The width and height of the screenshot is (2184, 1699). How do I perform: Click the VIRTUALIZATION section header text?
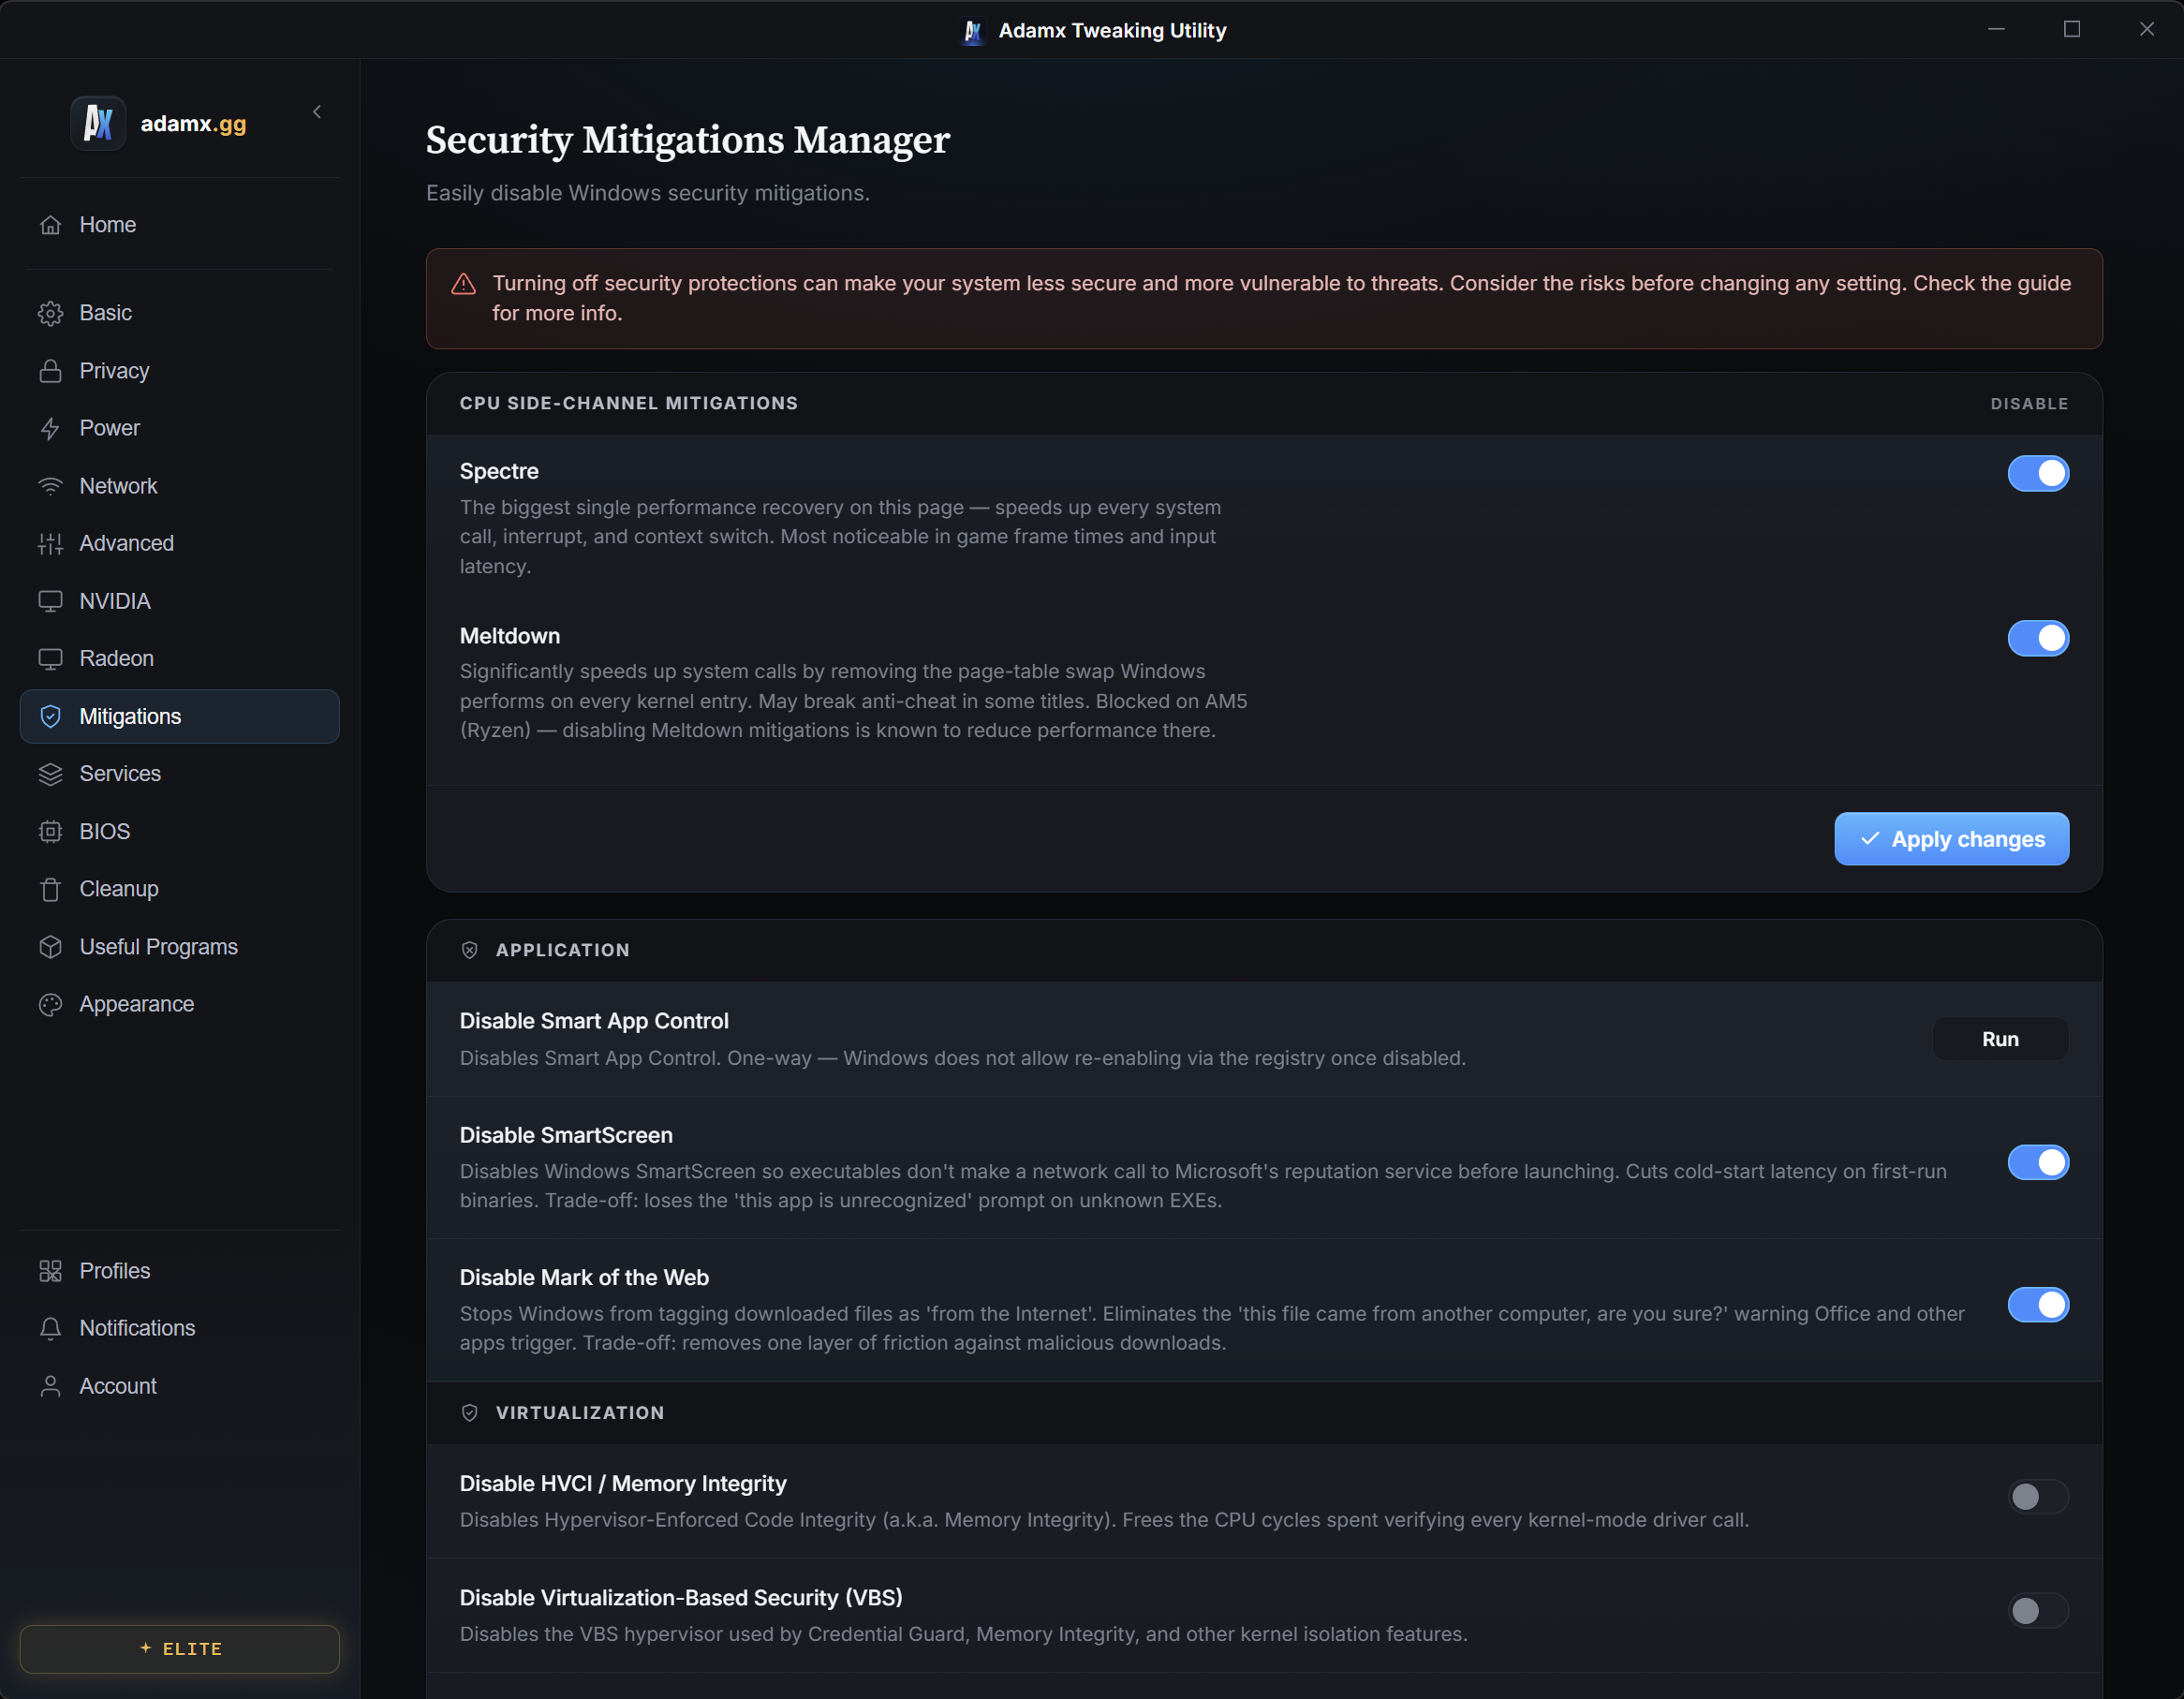(x=580, y=1413)
